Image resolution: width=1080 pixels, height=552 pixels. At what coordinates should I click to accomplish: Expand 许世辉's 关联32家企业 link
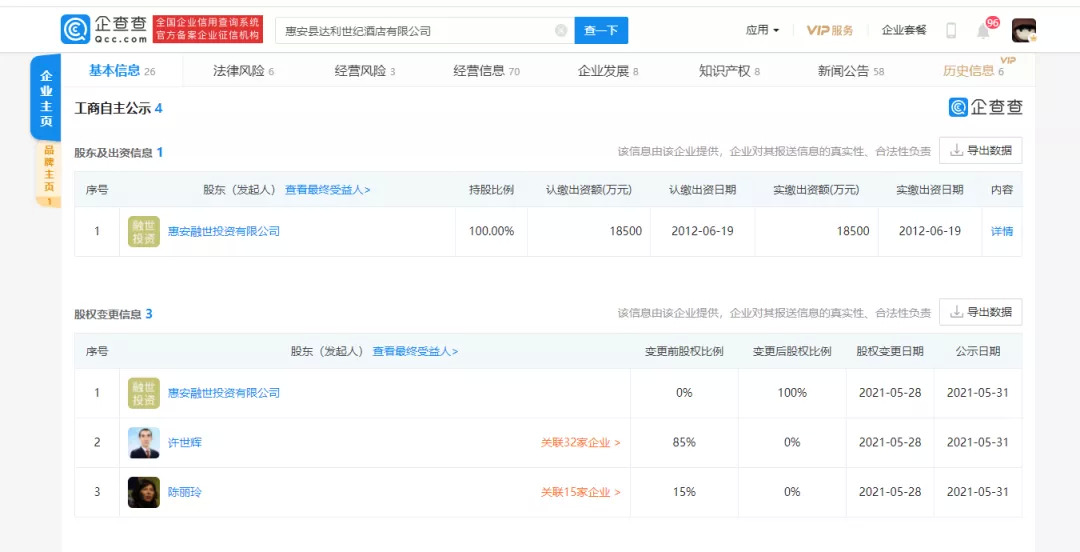pos(580,442)
